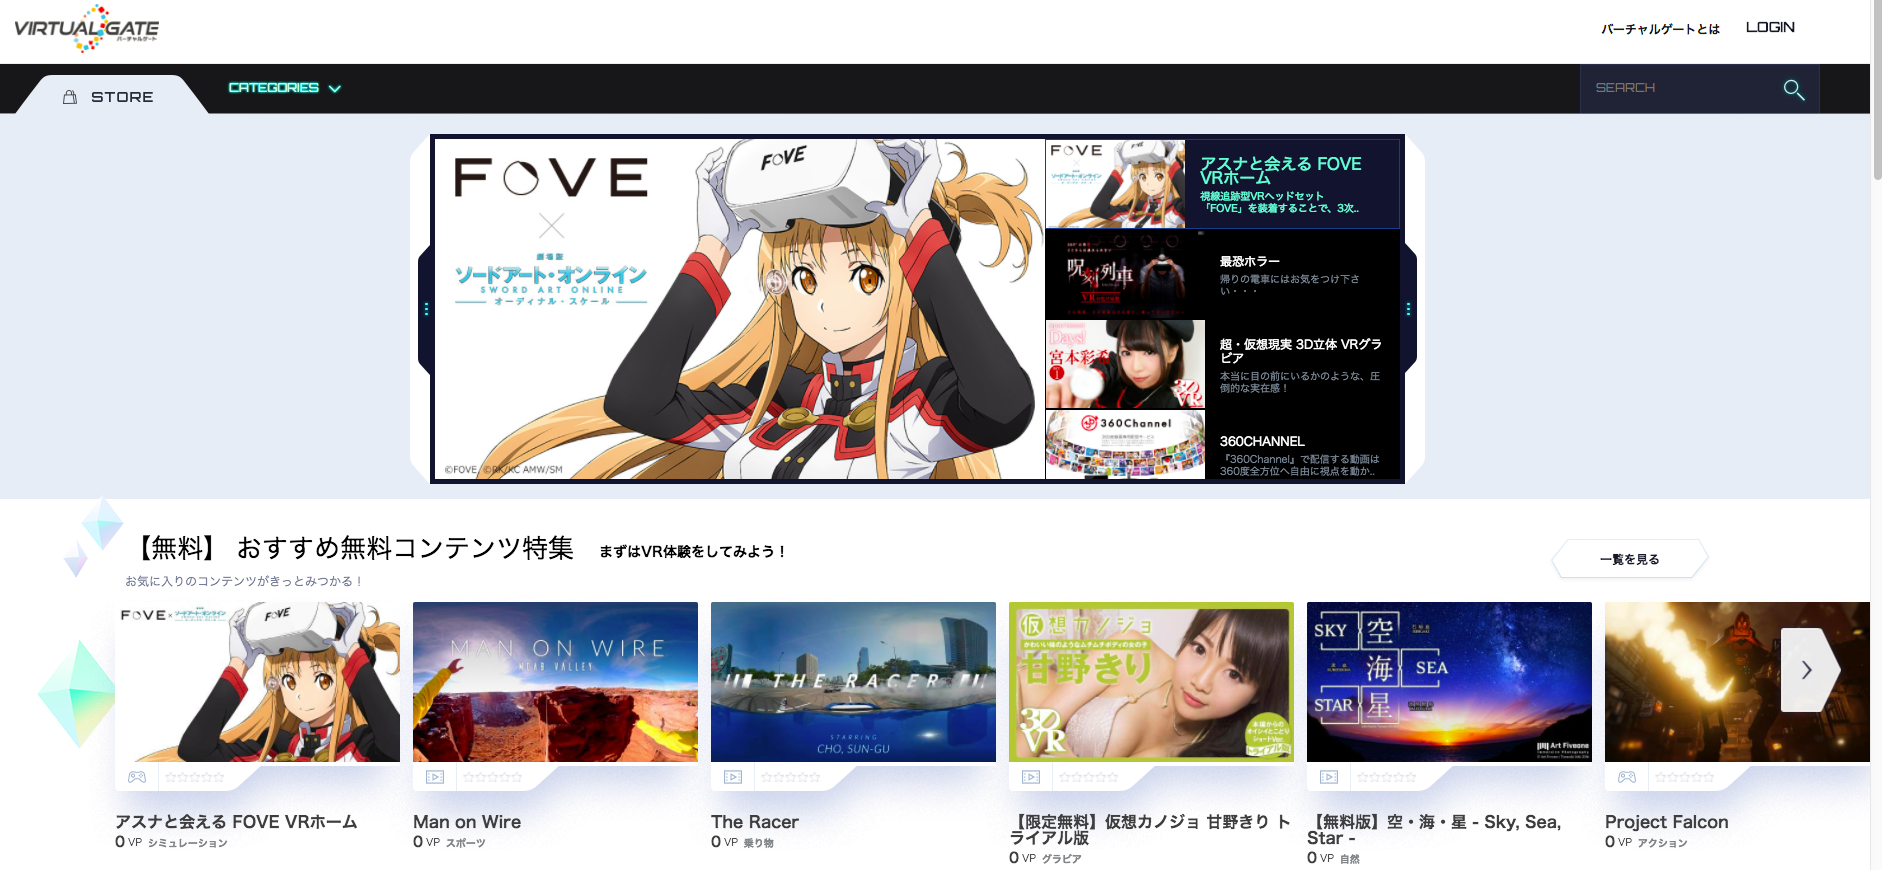The width and height of the screenshot is (1882, 870).
Task: Expand the CATEGORIES dropdown
Action: pyautogui.click(x=285, y=88)
